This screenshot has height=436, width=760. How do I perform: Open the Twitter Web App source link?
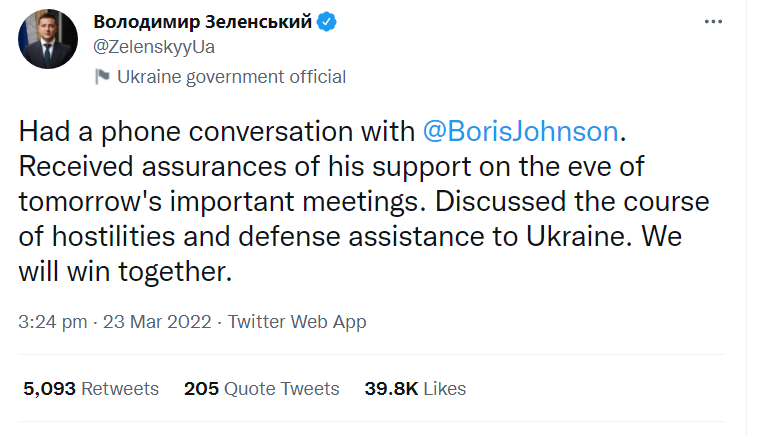297,322
